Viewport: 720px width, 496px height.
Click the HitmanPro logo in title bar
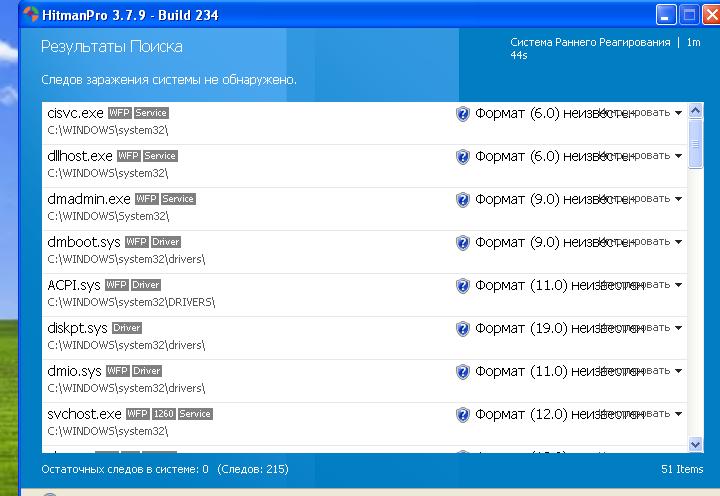tap(30, 14)
